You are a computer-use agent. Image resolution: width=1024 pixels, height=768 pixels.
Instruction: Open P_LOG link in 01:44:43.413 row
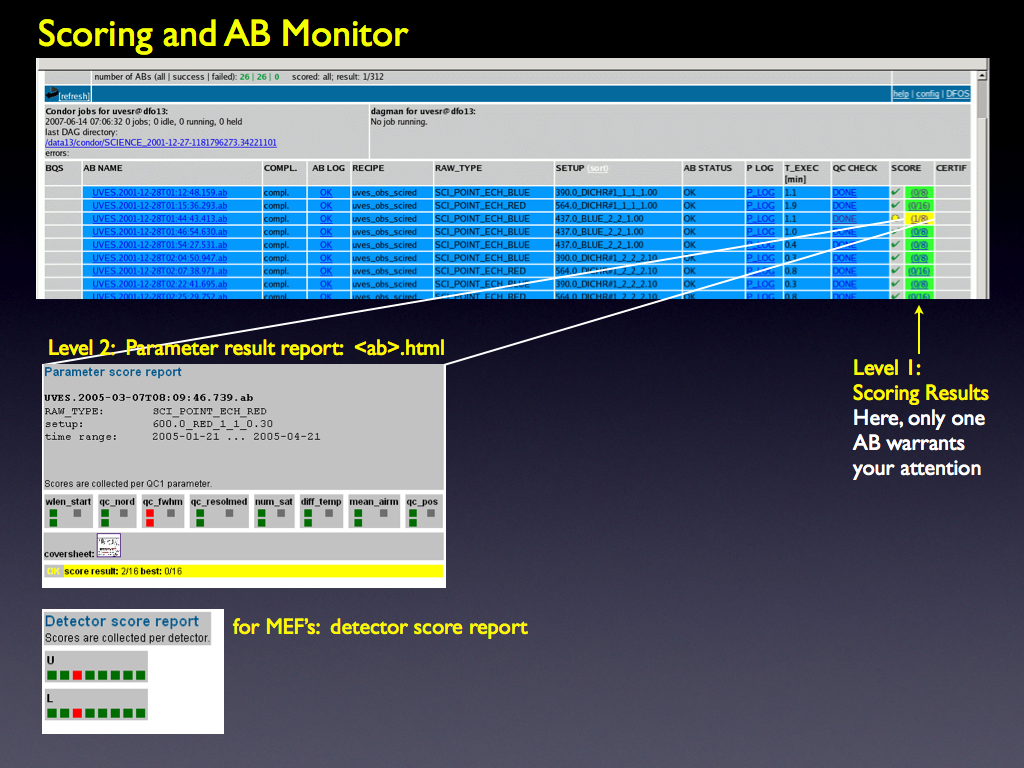(761, 219)
